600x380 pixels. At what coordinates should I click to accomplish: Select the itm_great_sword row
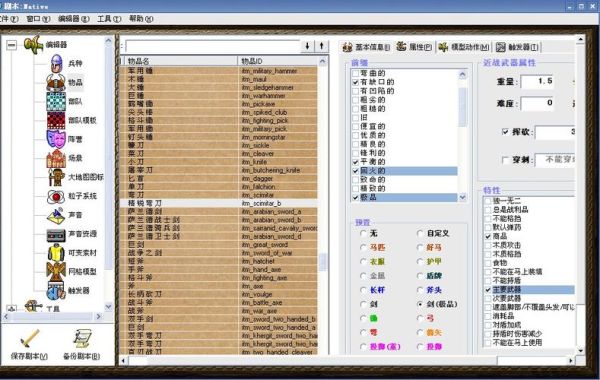tap(218, 245)
